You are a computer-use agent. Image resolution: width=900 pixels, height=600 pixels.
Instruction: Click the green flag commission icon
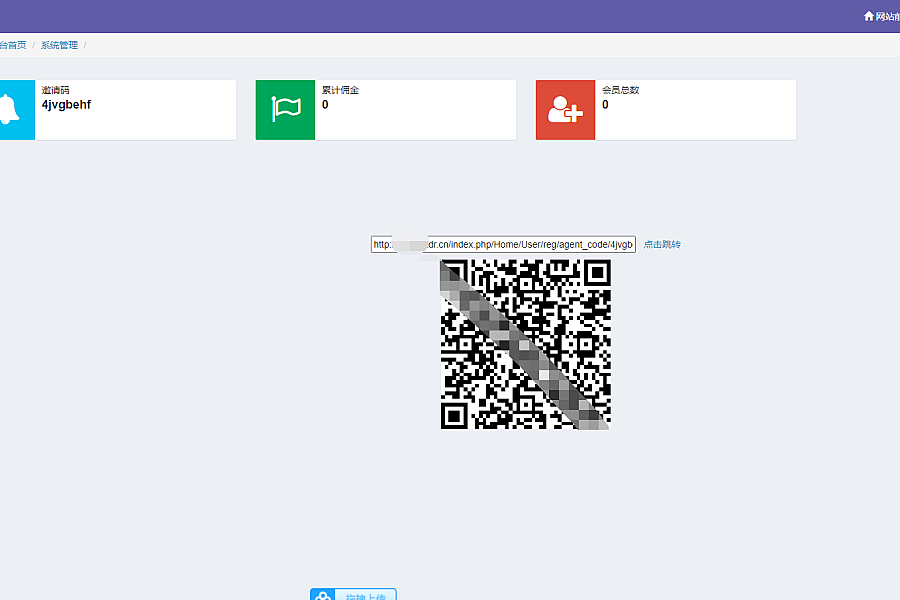[285, 110]
